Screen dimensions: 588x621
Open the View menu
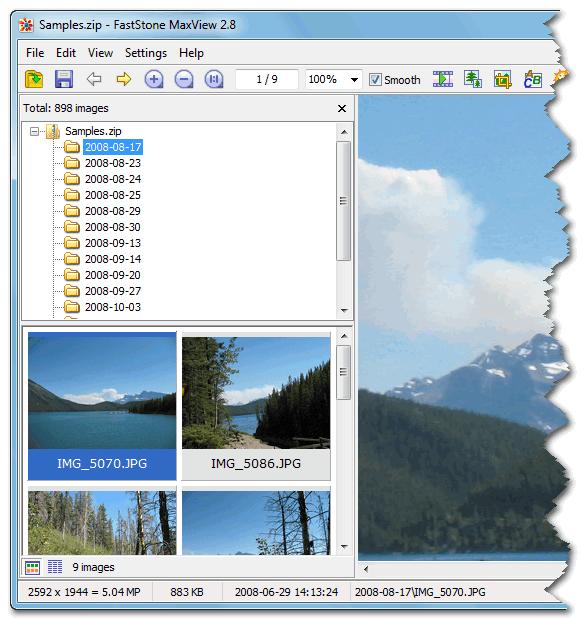click(100, 53)
